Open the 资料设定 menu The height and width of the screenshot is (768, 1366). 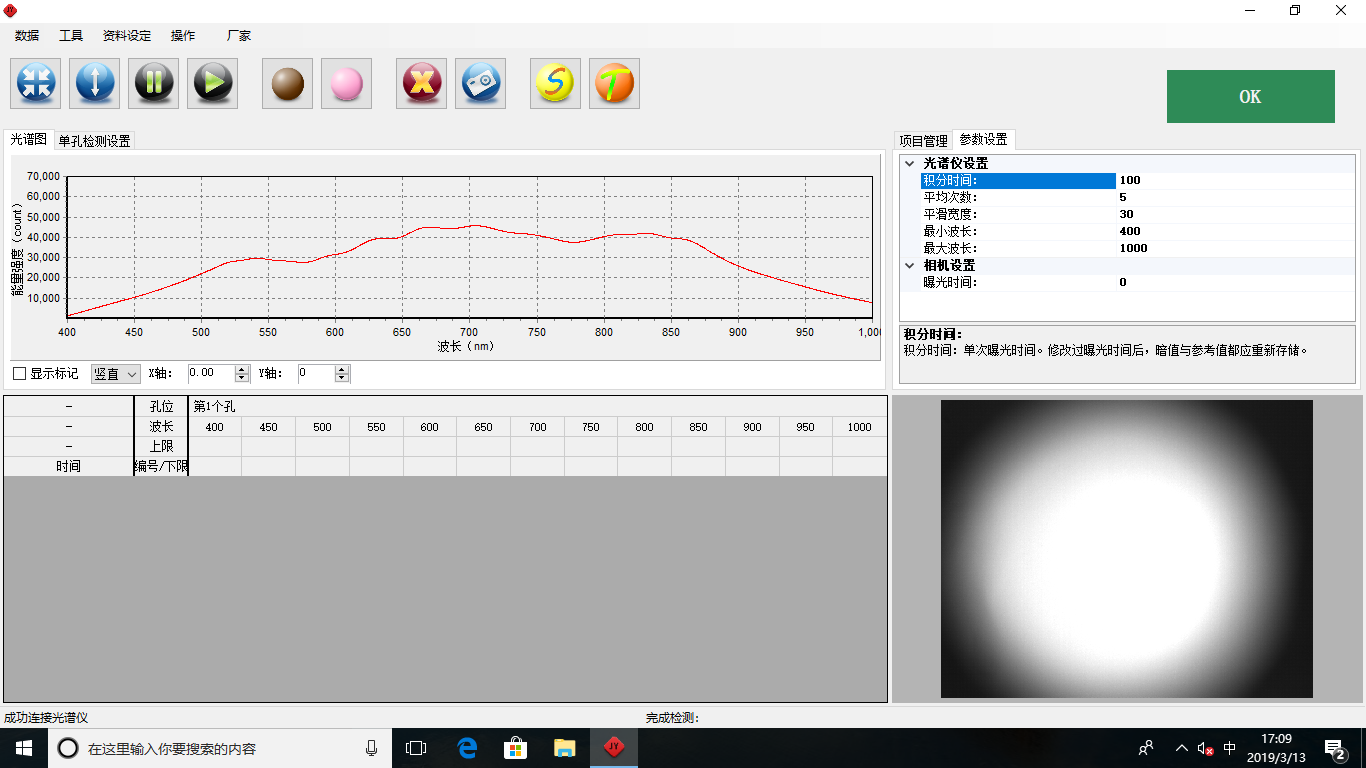[127, 36]
